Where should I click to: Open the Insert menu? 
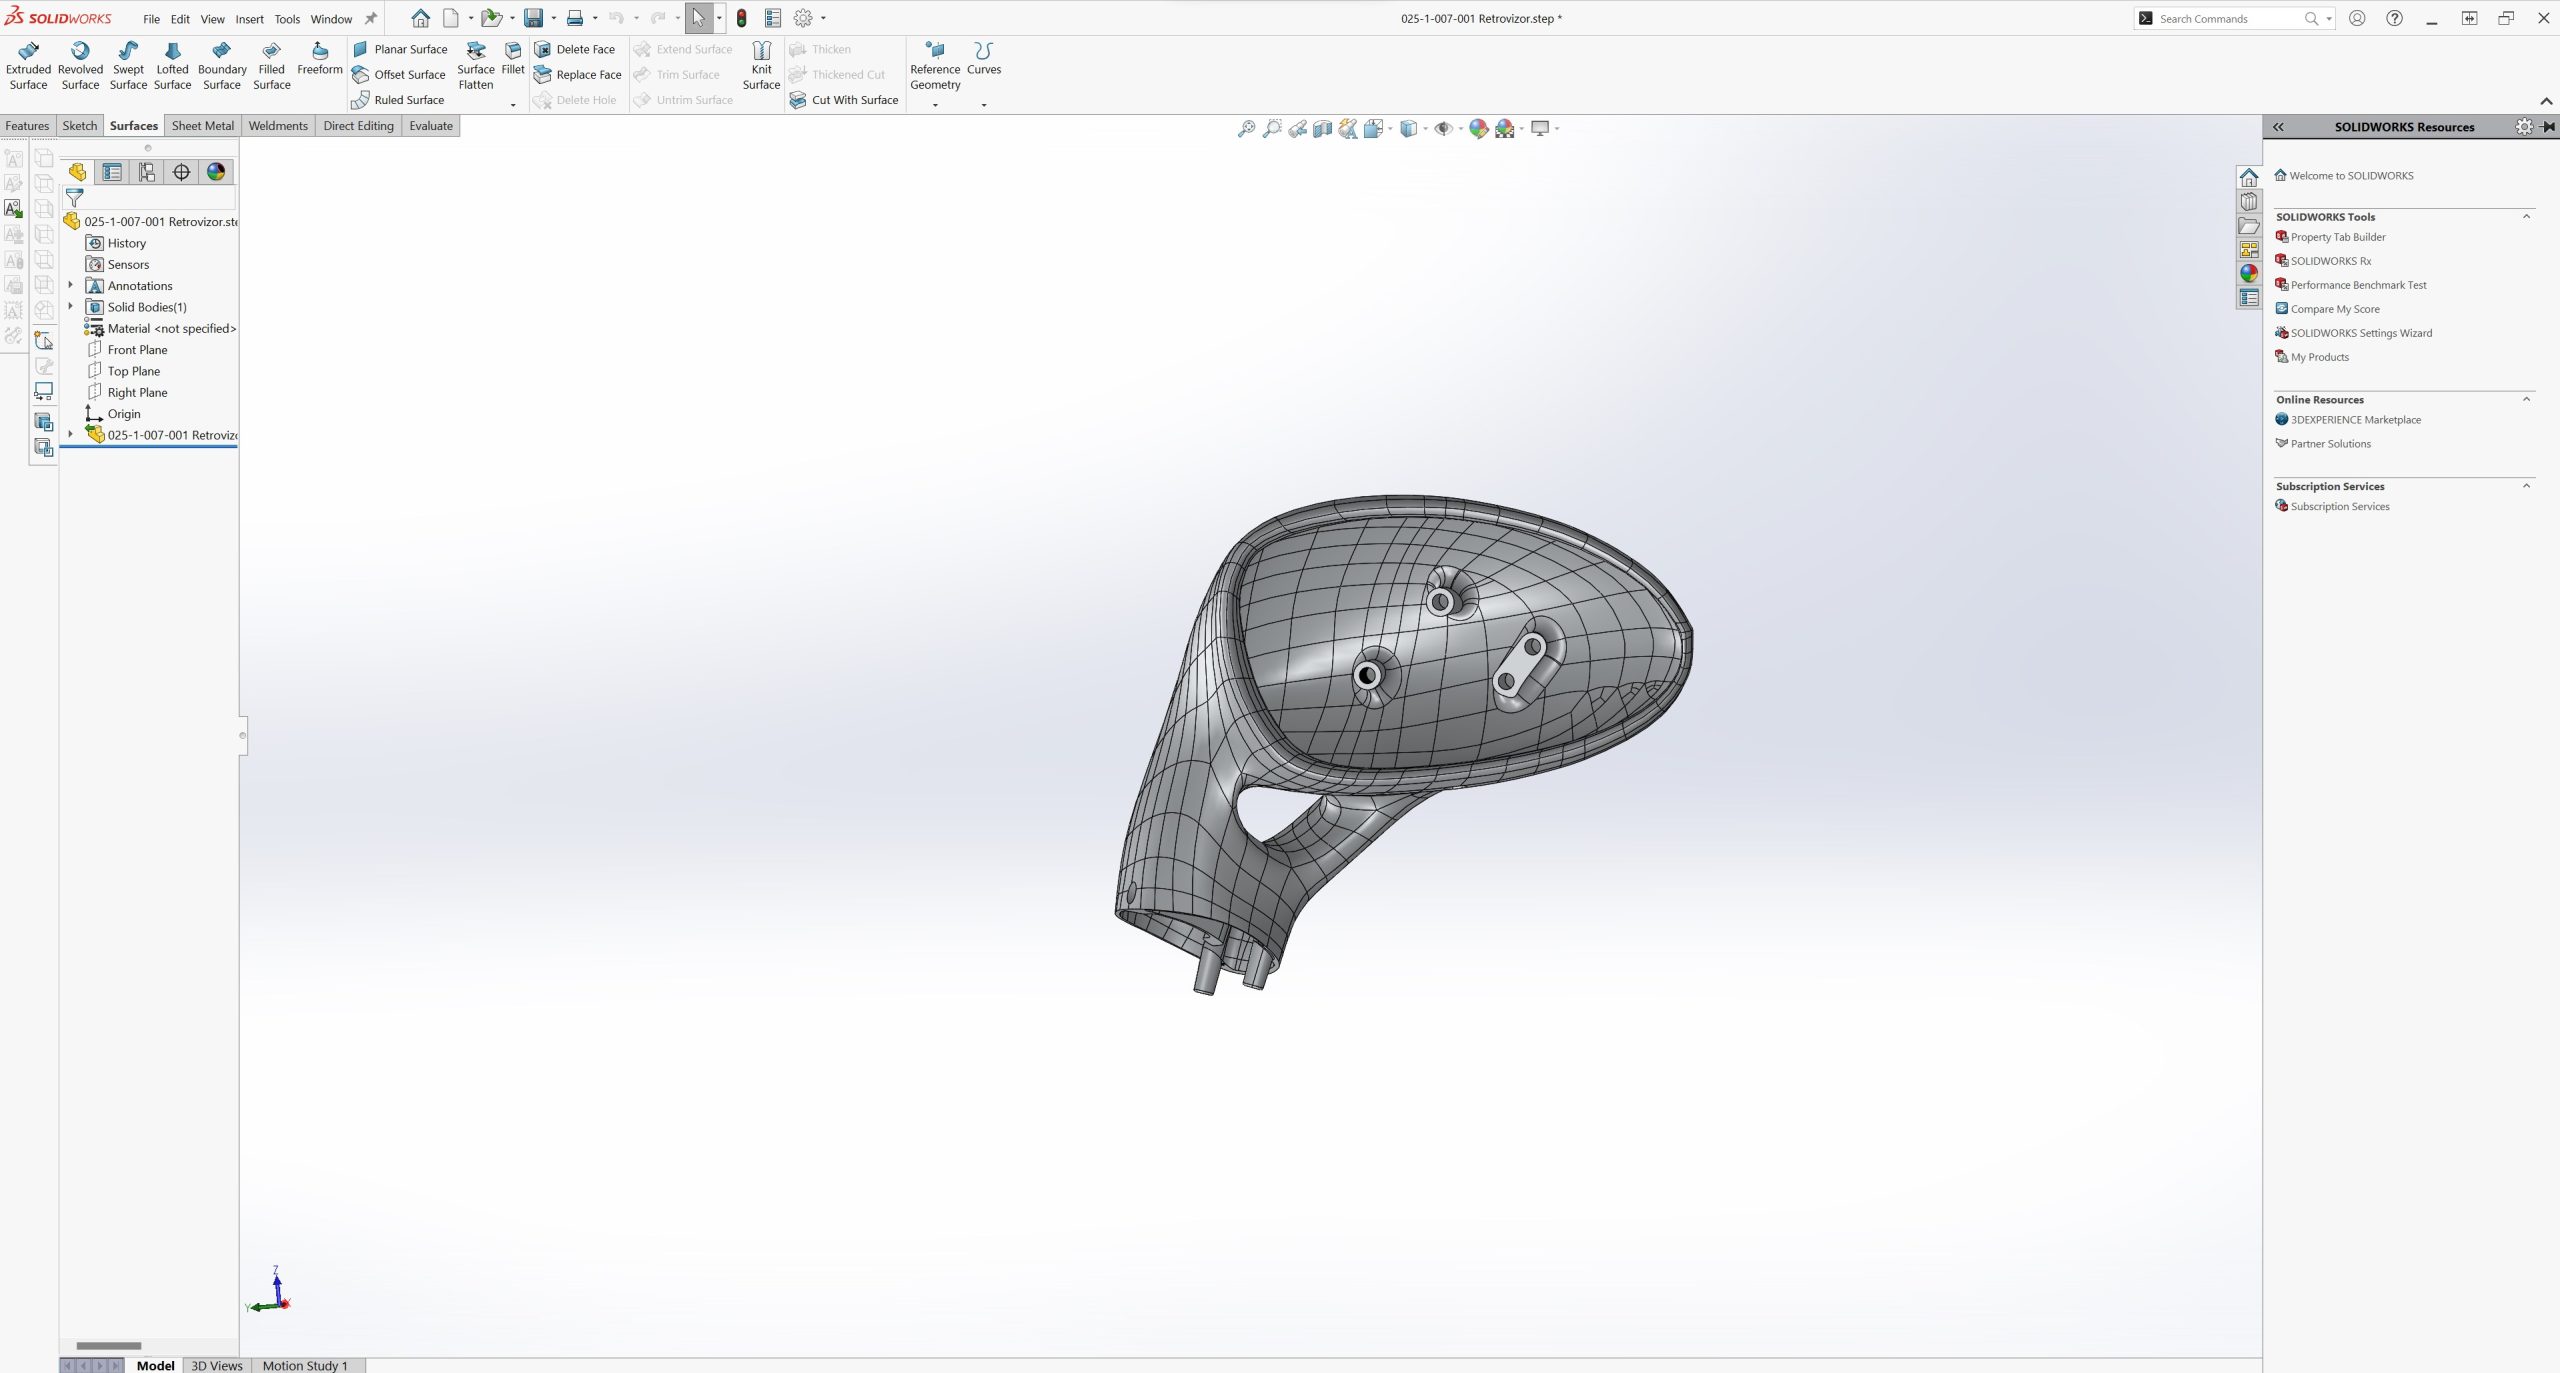249,19
